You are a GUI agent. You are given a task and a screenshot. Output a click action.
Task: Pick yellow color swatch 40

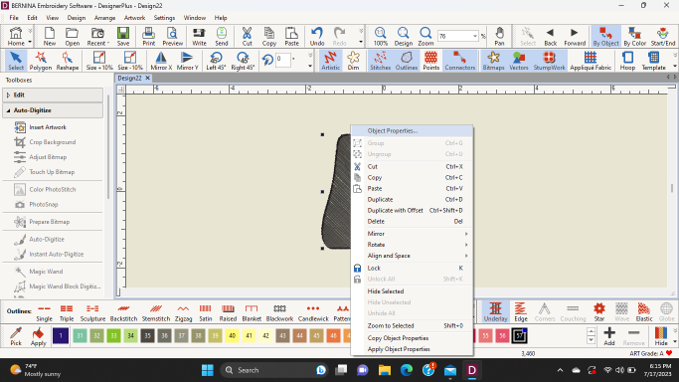pyautogui.click(x=232, y=336)
